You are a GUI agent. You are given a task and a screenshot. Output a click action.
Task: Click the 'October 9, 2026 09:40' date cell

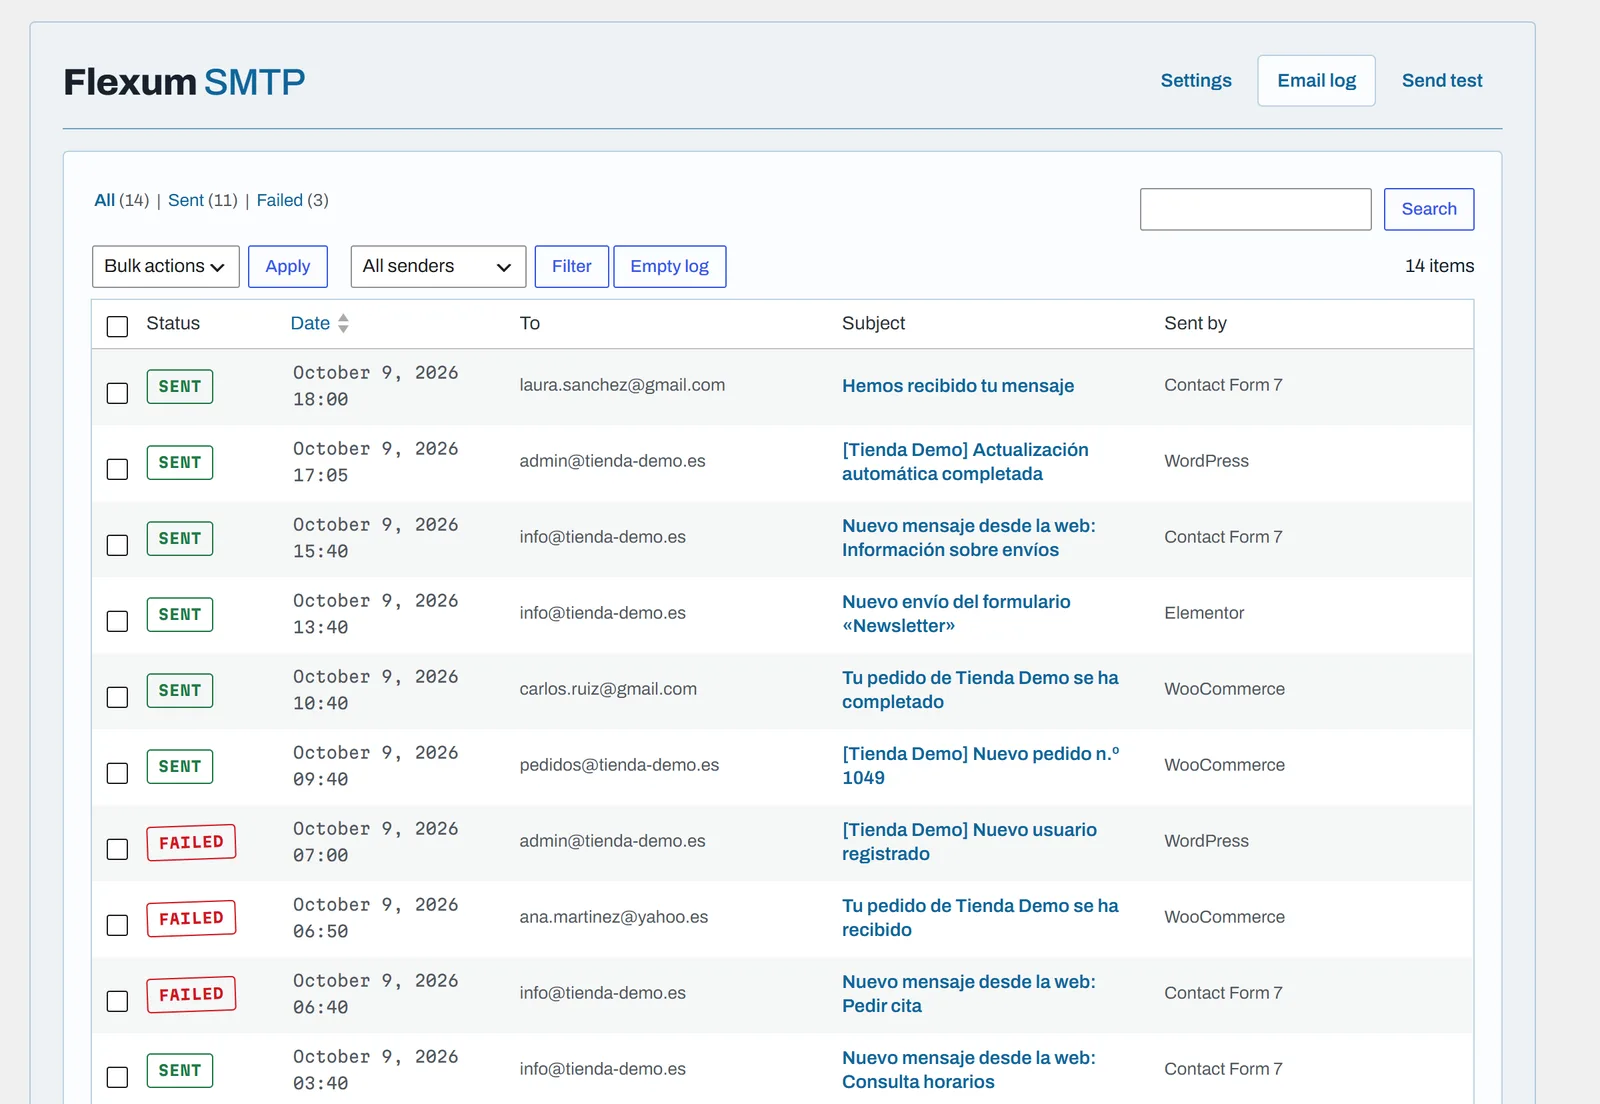(376, 766)
